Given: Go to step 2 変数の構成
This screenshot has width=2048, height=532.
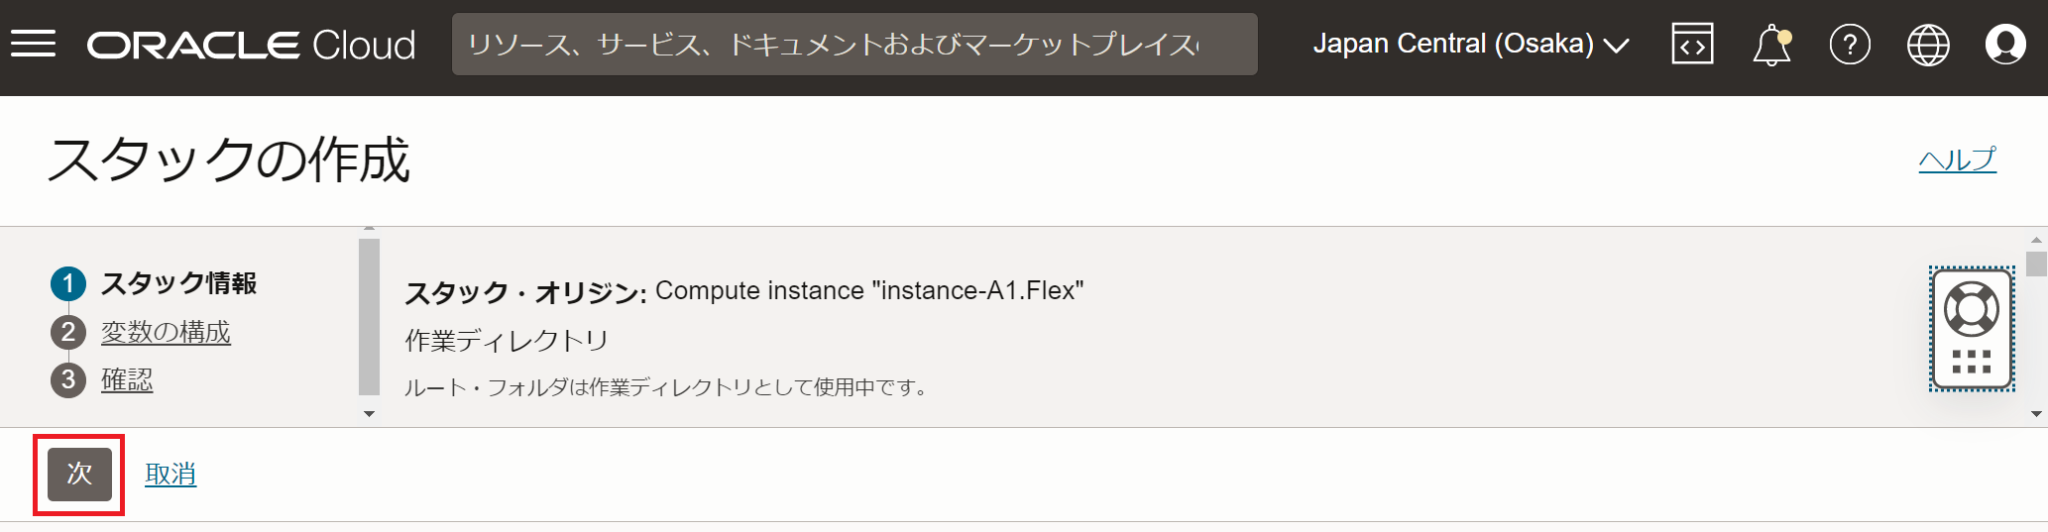Looking at the screenshot, I should (x=165, y=332).
